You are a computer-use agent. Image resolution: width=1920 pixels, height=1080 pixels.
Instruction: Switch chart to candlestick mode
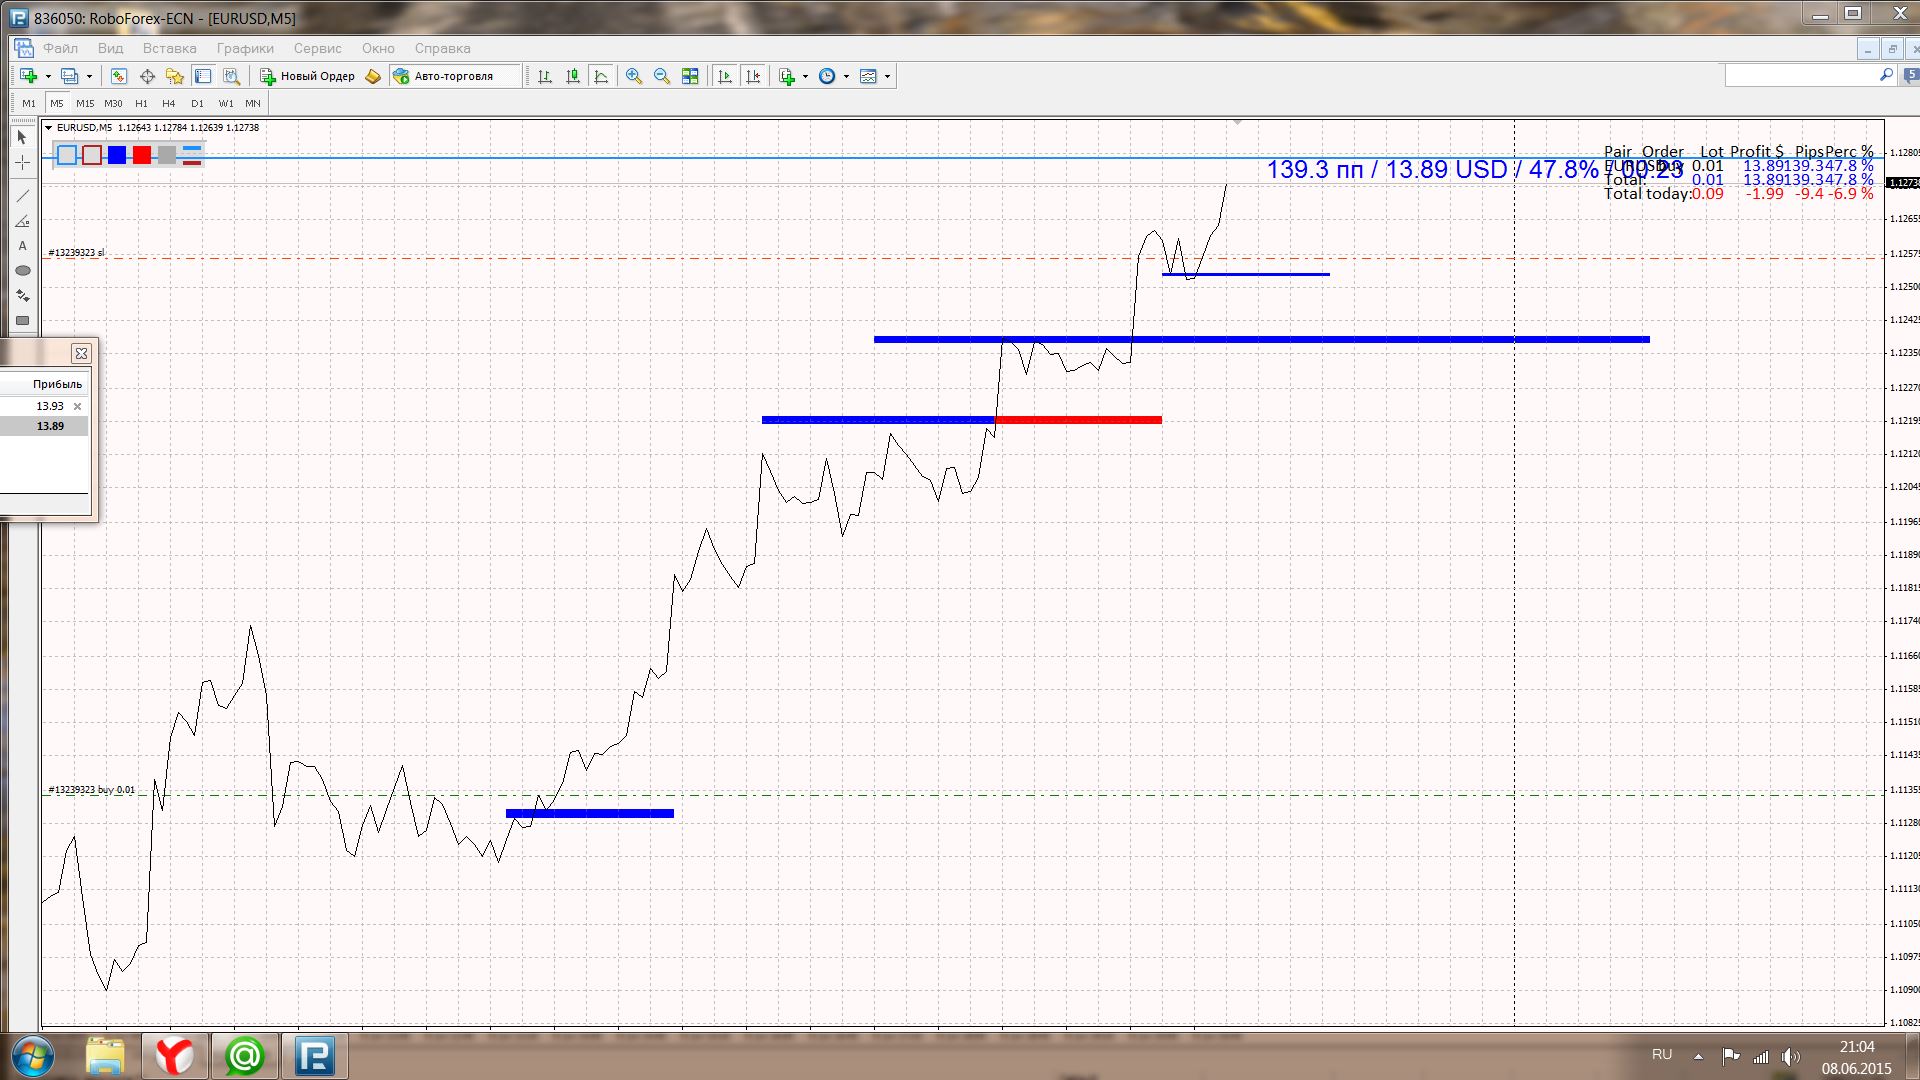[x=573, y=76]
